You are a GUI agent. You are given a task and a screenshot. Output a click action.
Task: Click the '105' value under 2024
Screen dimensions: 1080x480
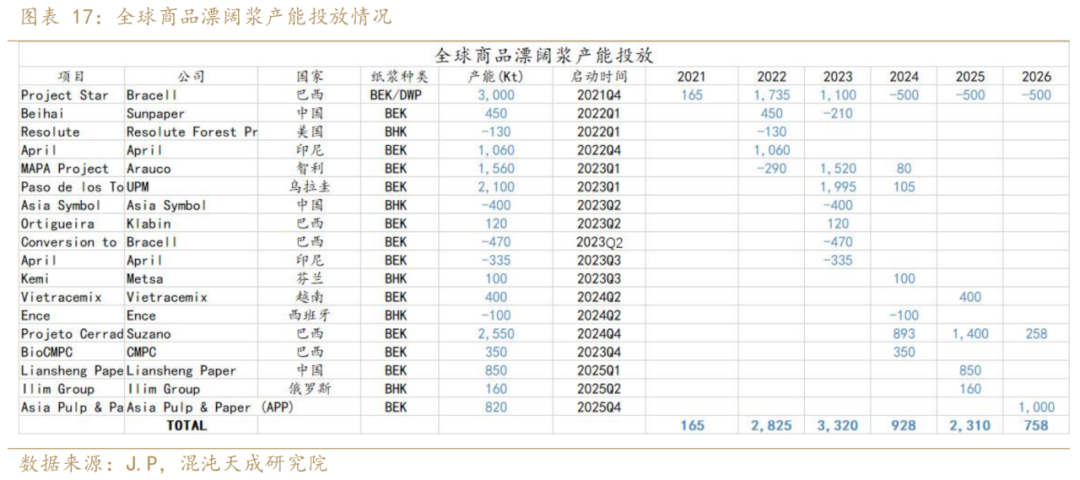(x=904, y=187)
